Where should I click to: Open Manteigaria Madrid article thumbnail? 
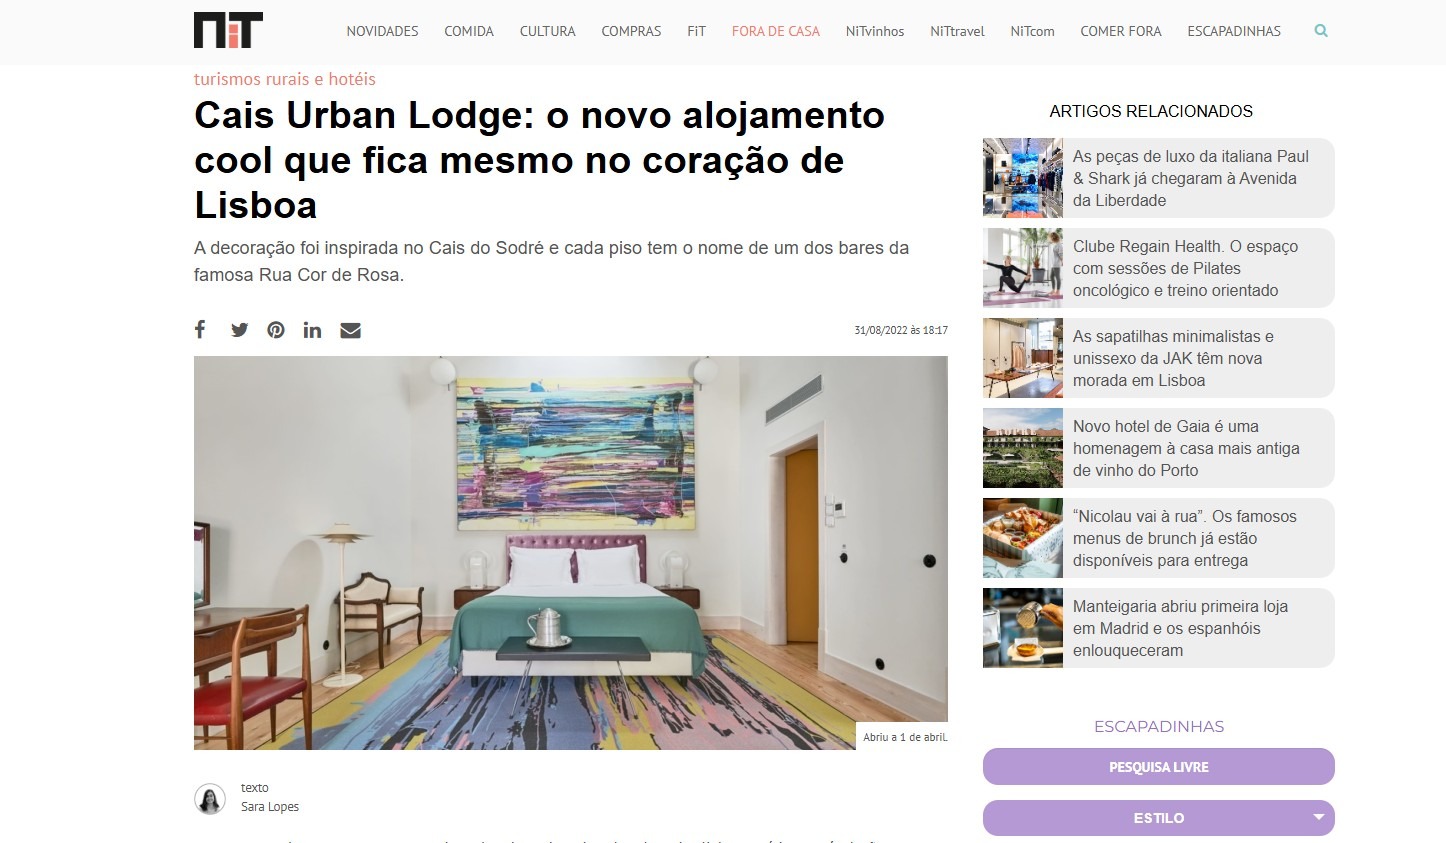click(x=1023, y=628)
